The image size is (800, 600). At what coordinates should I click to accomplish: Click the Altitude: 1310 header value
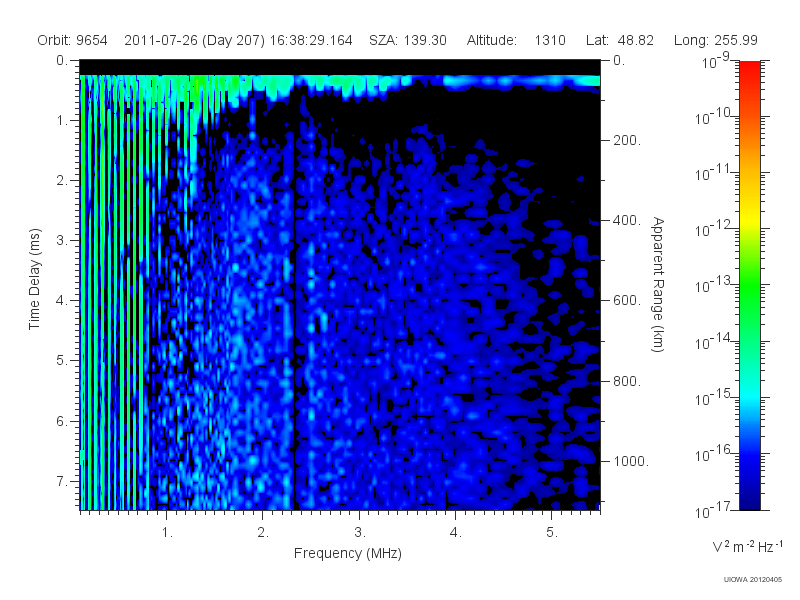click(x=516, y=40)
